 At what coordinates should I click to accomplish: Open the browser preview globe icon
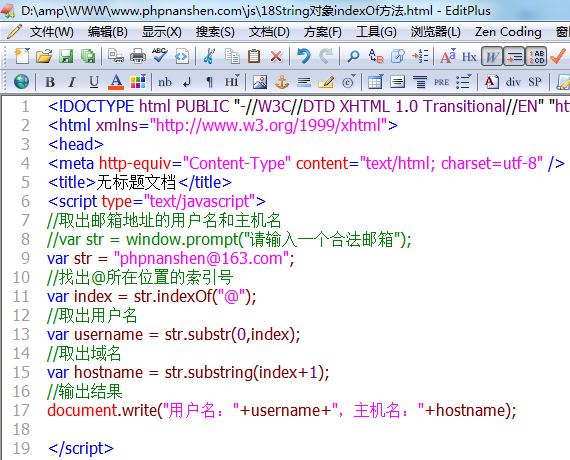tap(21, 82)
